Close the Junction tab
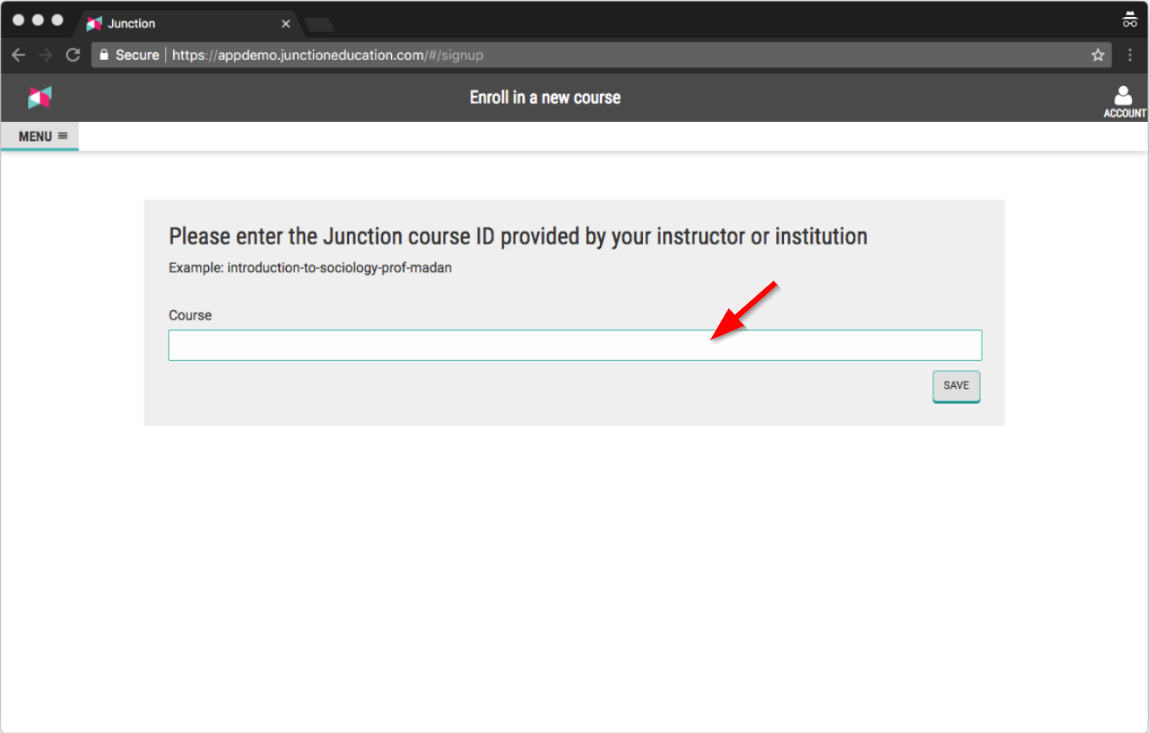 click(x=285, y=23)
